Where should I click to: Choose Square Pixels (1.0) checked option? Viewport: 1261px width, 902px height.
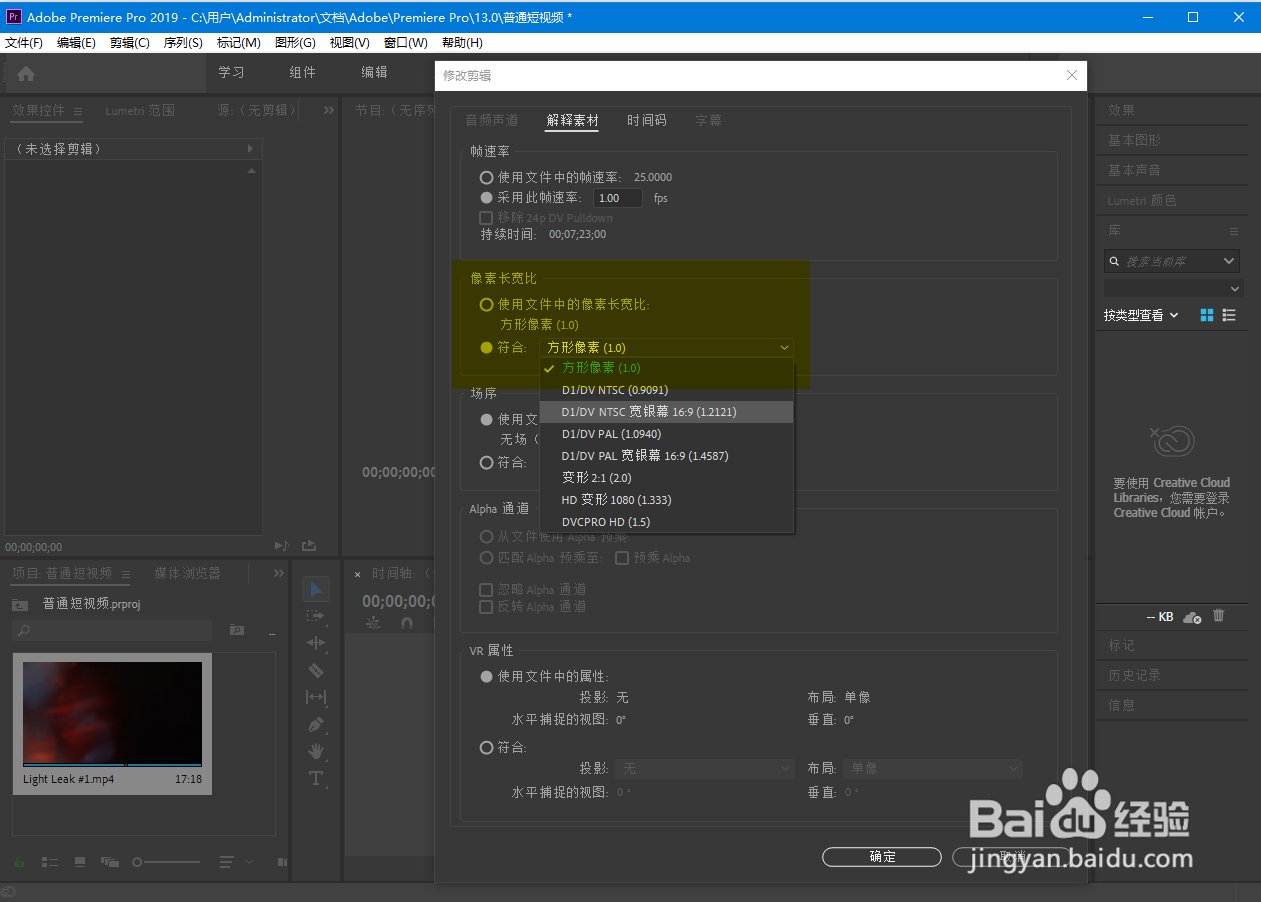click(x=666, y=368)
